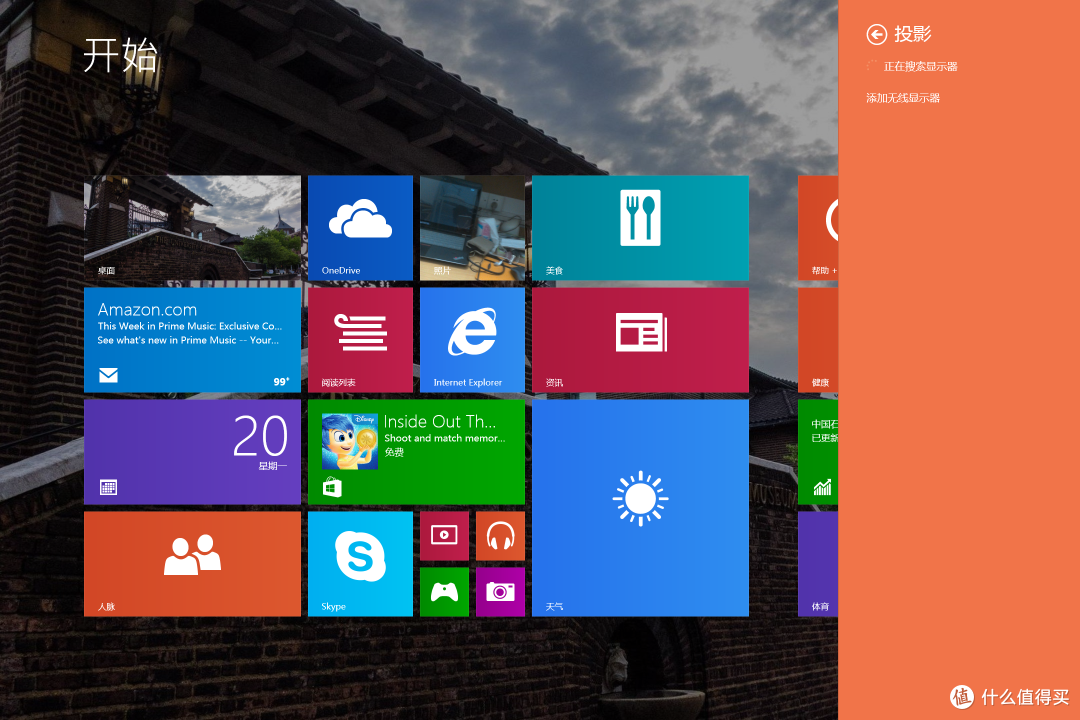Open the Finance chart tile
Image resolution: width=1080 pixels, height=720 pixels.
(x=818, y=452)
